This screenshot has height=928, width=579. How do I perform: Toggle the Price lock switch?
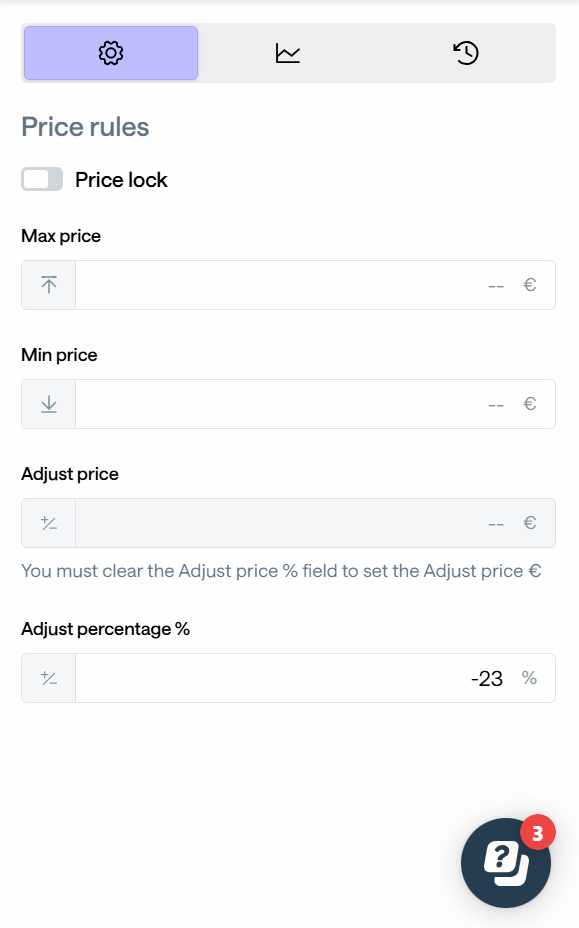42,179
